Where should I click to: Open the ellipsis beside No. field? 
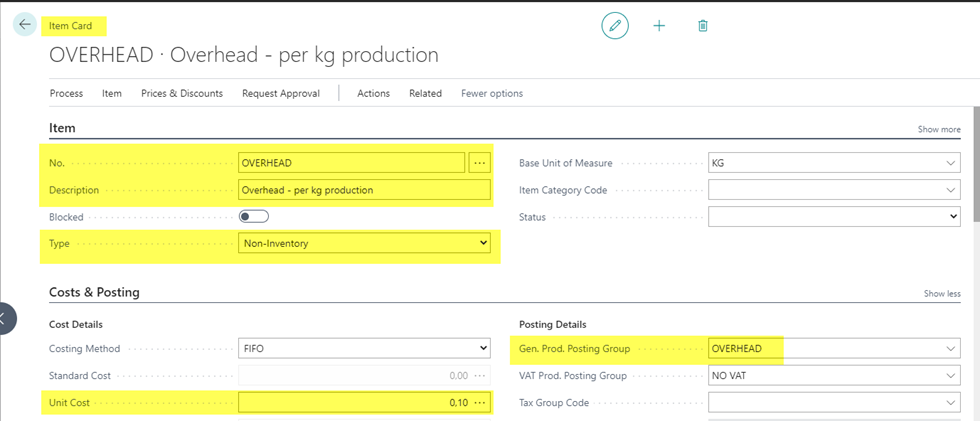[x=480, y=162]
